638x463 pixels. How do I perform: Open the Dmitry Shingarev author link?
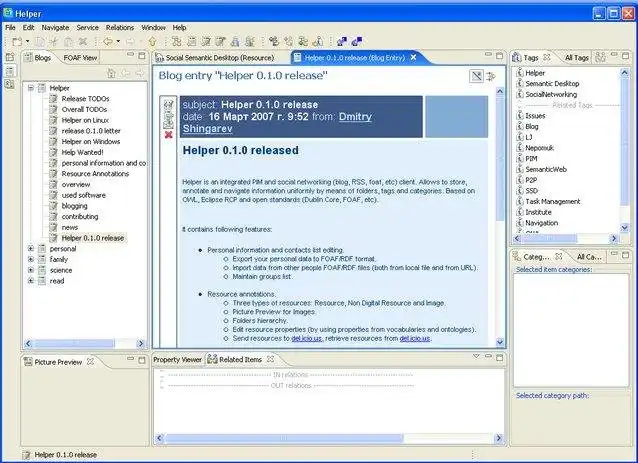click(277, 122)
